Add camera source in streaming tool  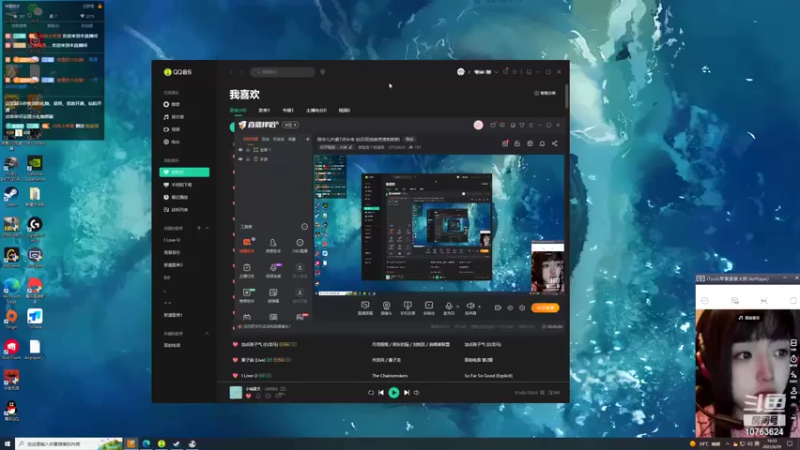pos(386,307)
